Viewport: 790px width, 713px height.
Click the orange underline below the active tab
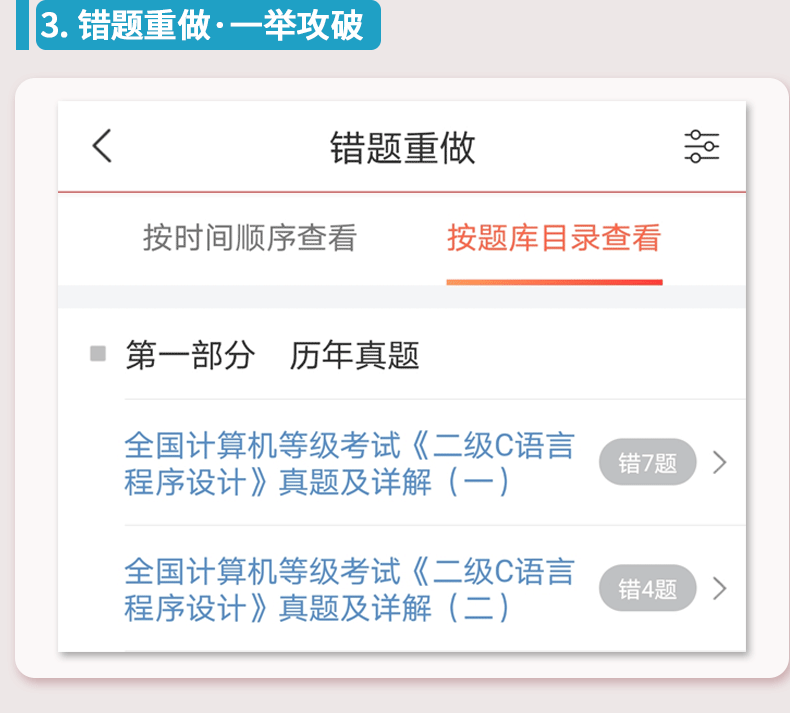(x=554, y=282)
